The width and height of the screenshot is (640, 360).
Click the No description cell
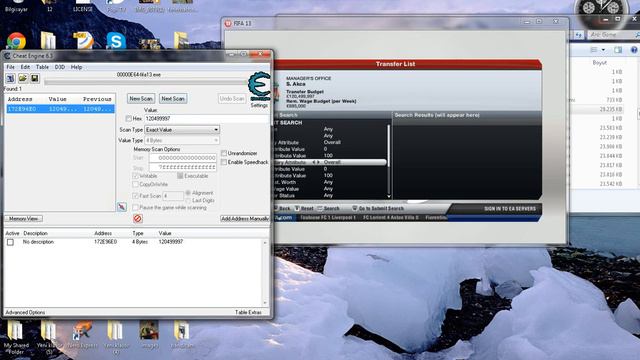tap(38, 242)
